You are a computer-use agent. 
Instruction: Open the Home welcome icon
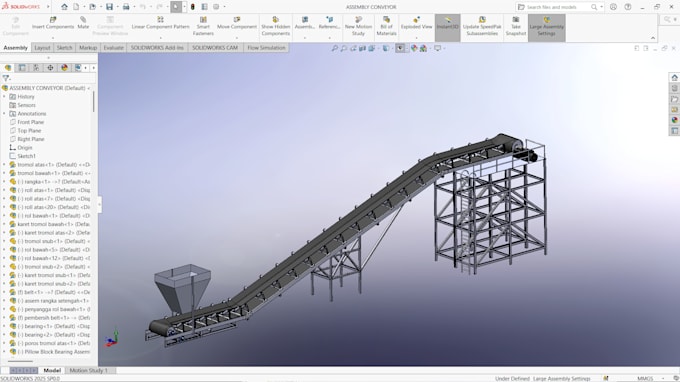click(x=64, y=7)
